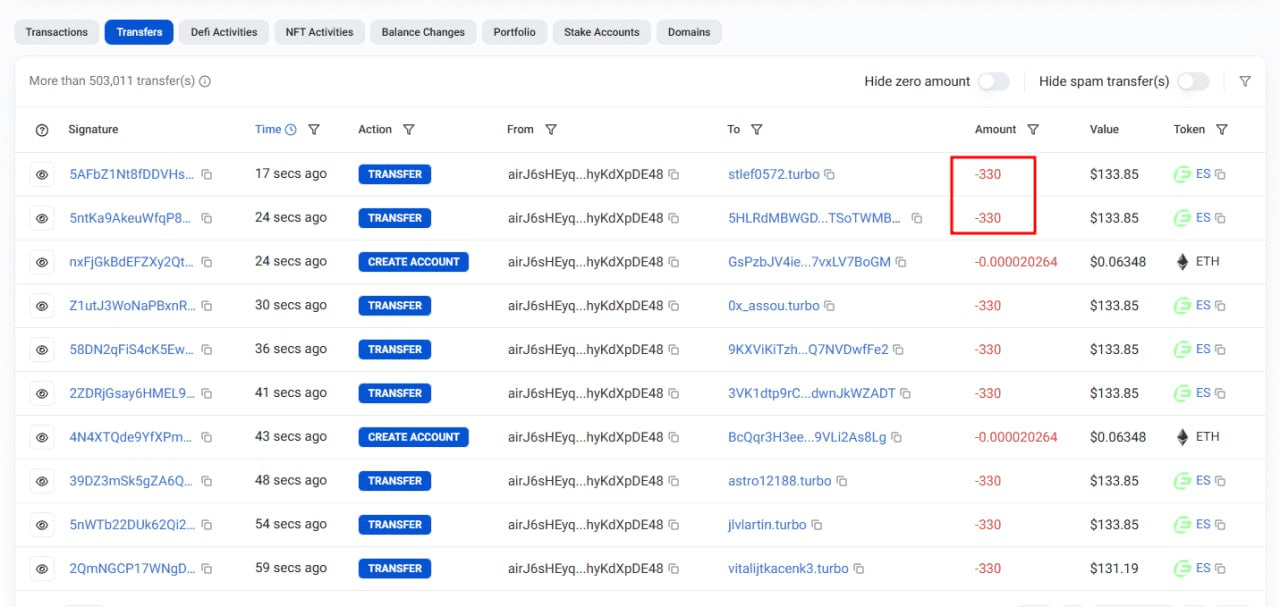
Task: Click the ES token logo in the 17 secs ago row
Action: [1183, 174]
